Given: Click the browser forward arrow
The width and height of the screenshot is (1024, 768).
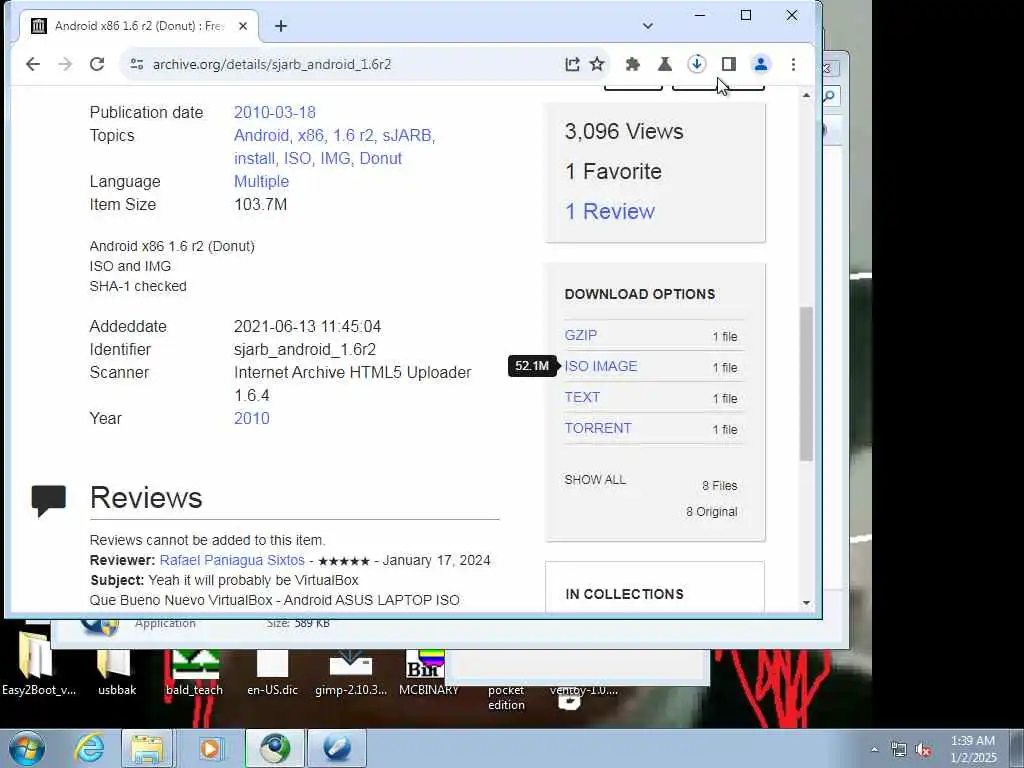Looking at the screenshot, I should (65, 64).
